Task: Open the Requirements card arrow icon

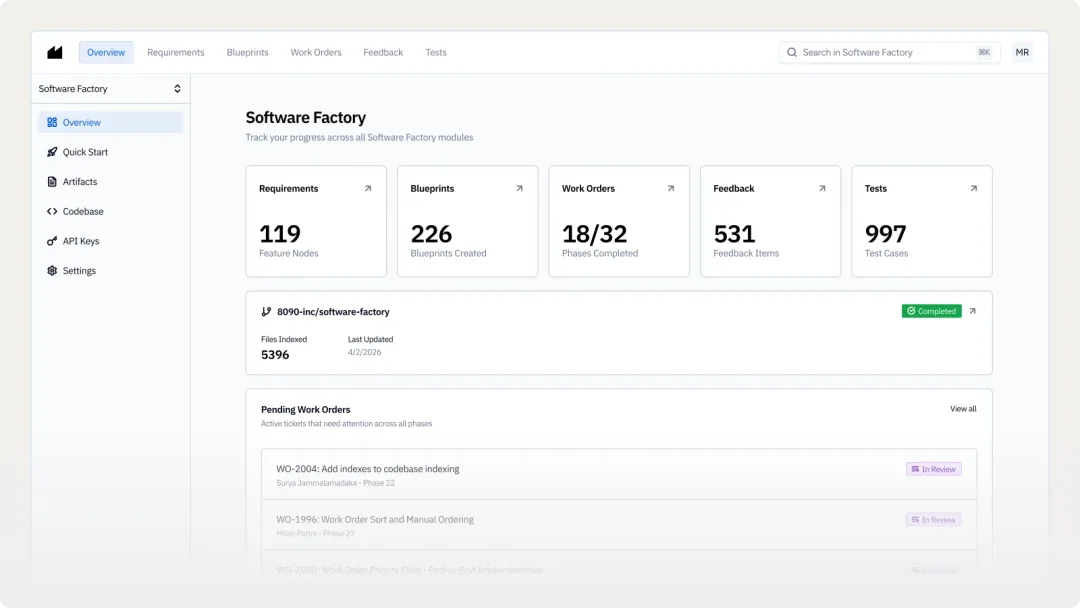Action: (368, 188)
